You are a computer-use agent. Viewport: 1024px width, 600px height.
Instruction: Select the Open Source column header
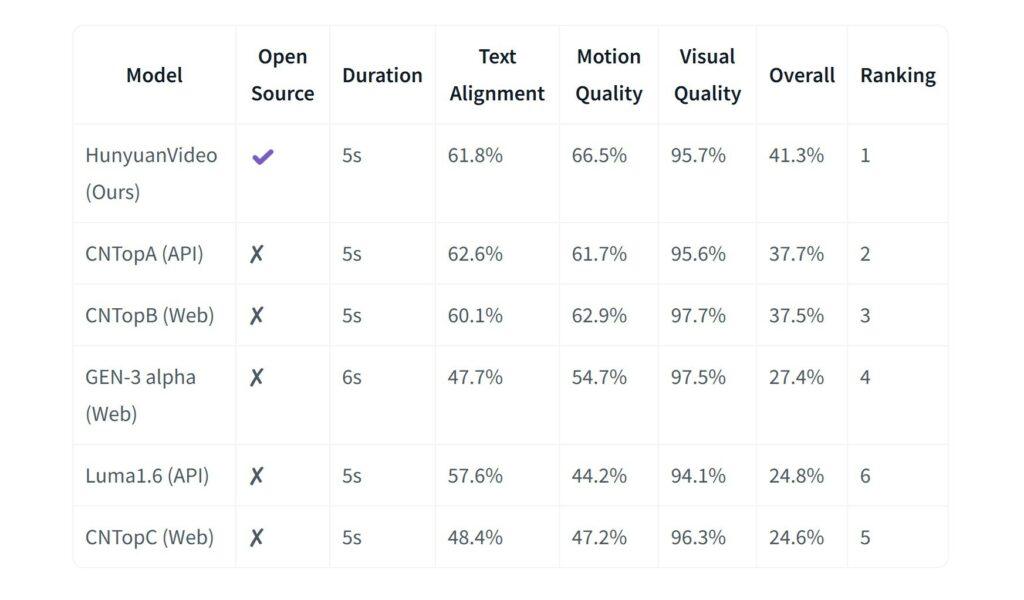pos(283,75)
